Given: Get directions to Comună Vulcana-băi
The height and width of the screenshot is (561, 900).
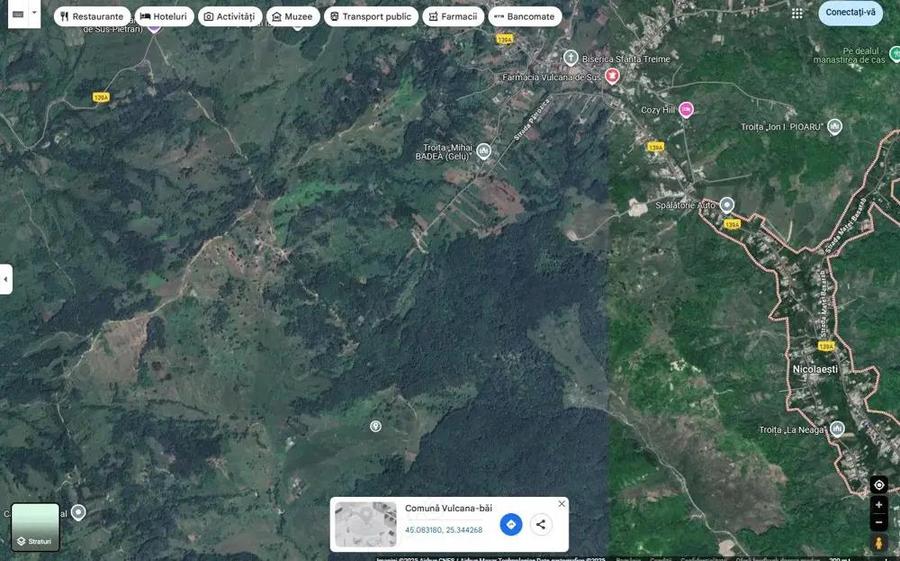Looking at the screenshot, I should click(511, 524).
